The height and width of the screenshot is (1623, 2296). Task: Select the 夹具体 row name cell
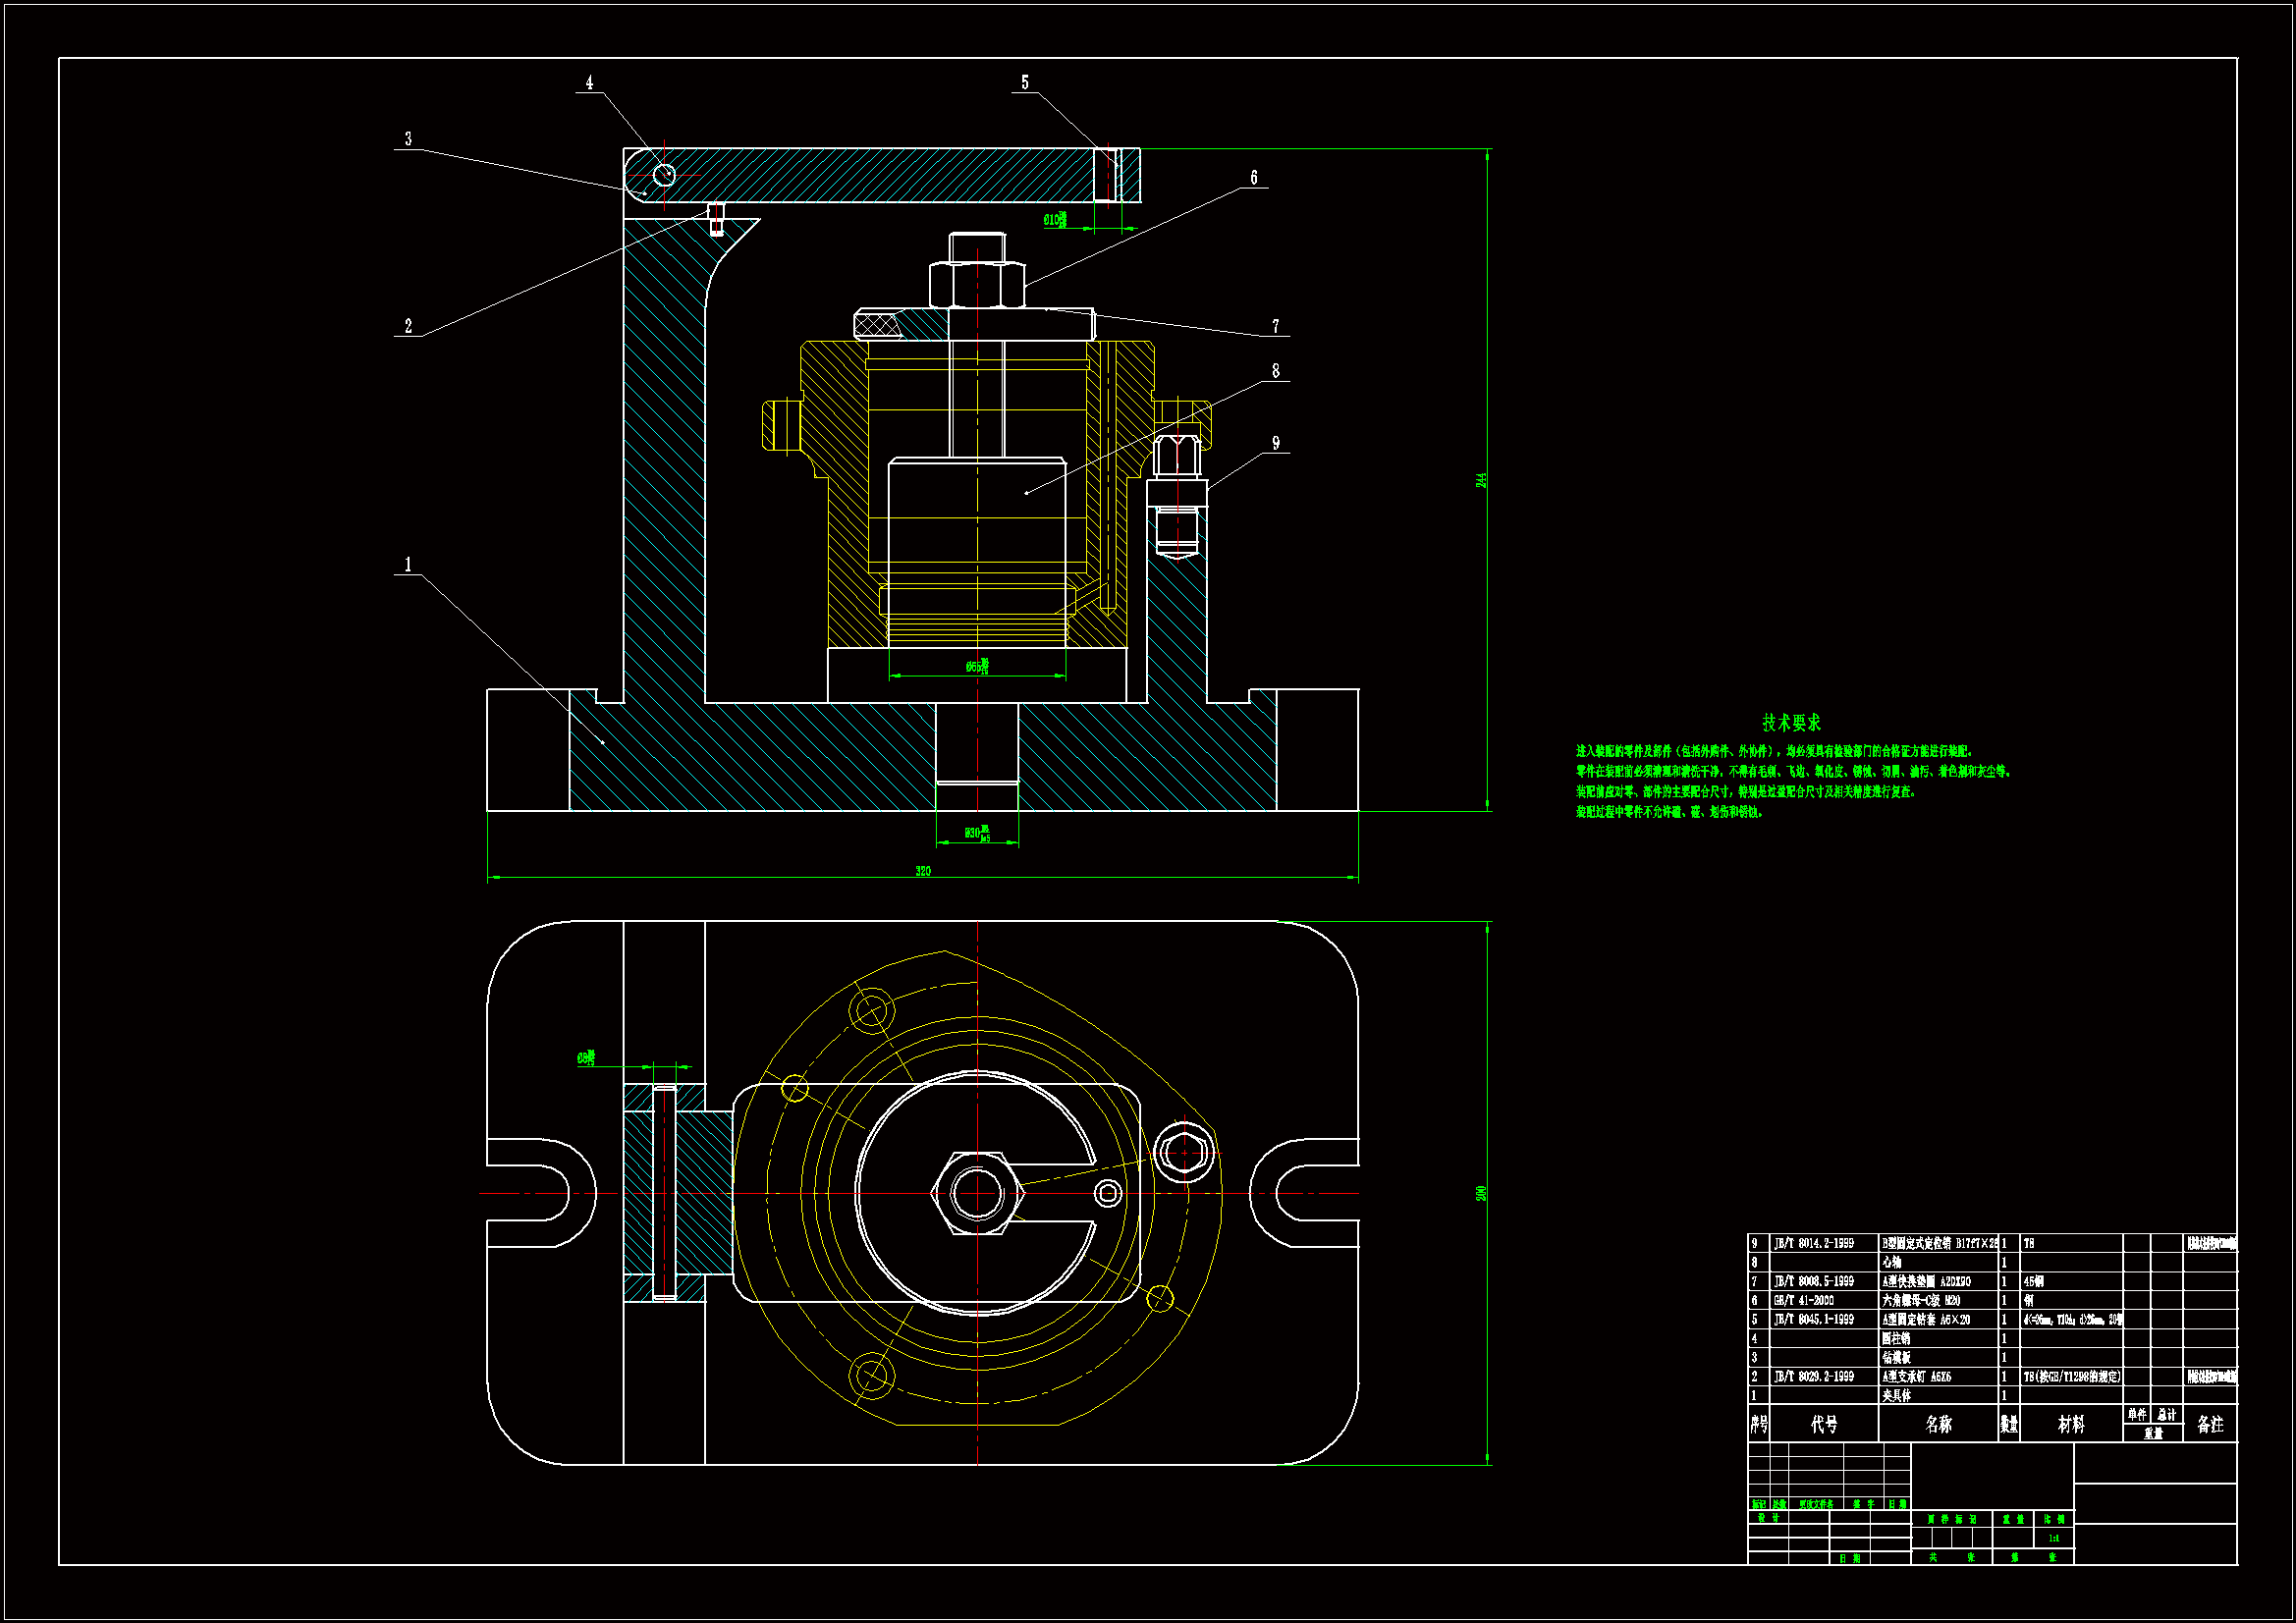(x=1897, y=1395)
